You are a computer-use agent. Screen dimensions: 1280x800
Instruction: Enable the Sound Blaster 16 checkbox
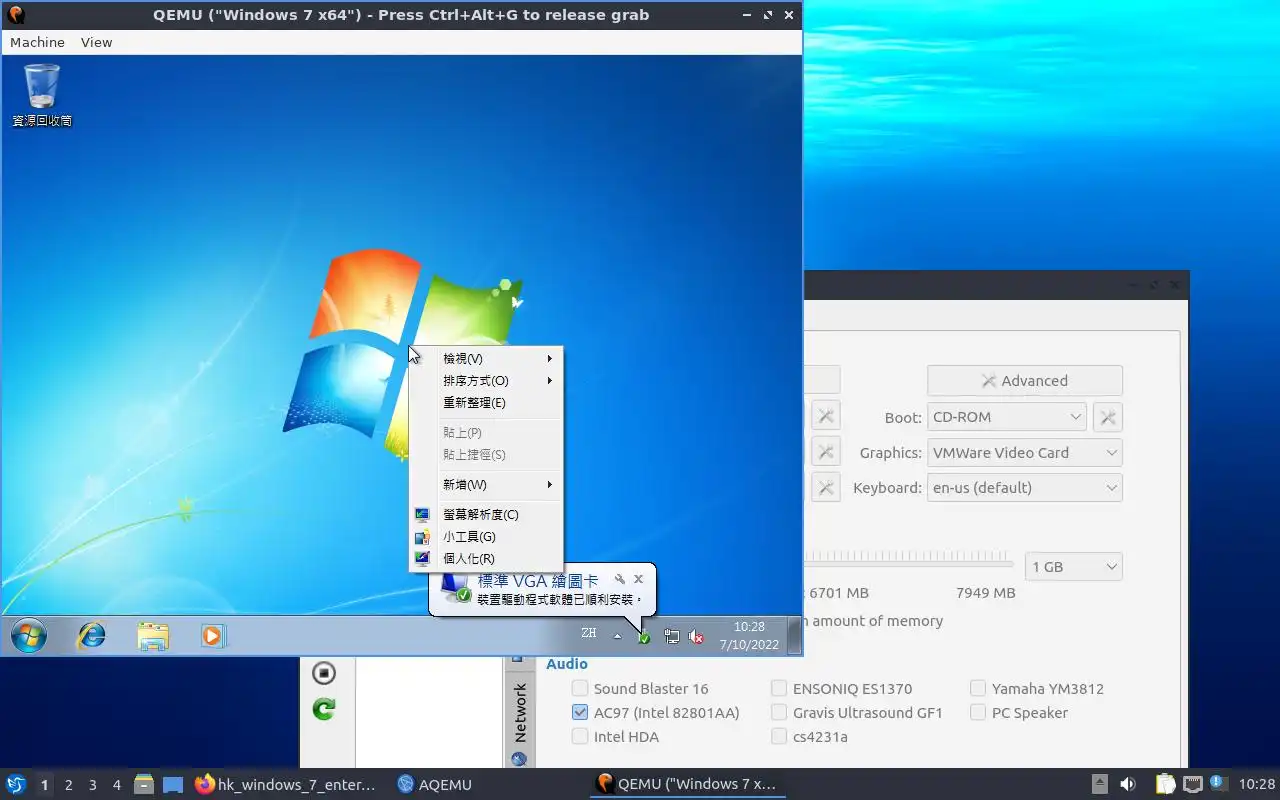coord(580,688)
